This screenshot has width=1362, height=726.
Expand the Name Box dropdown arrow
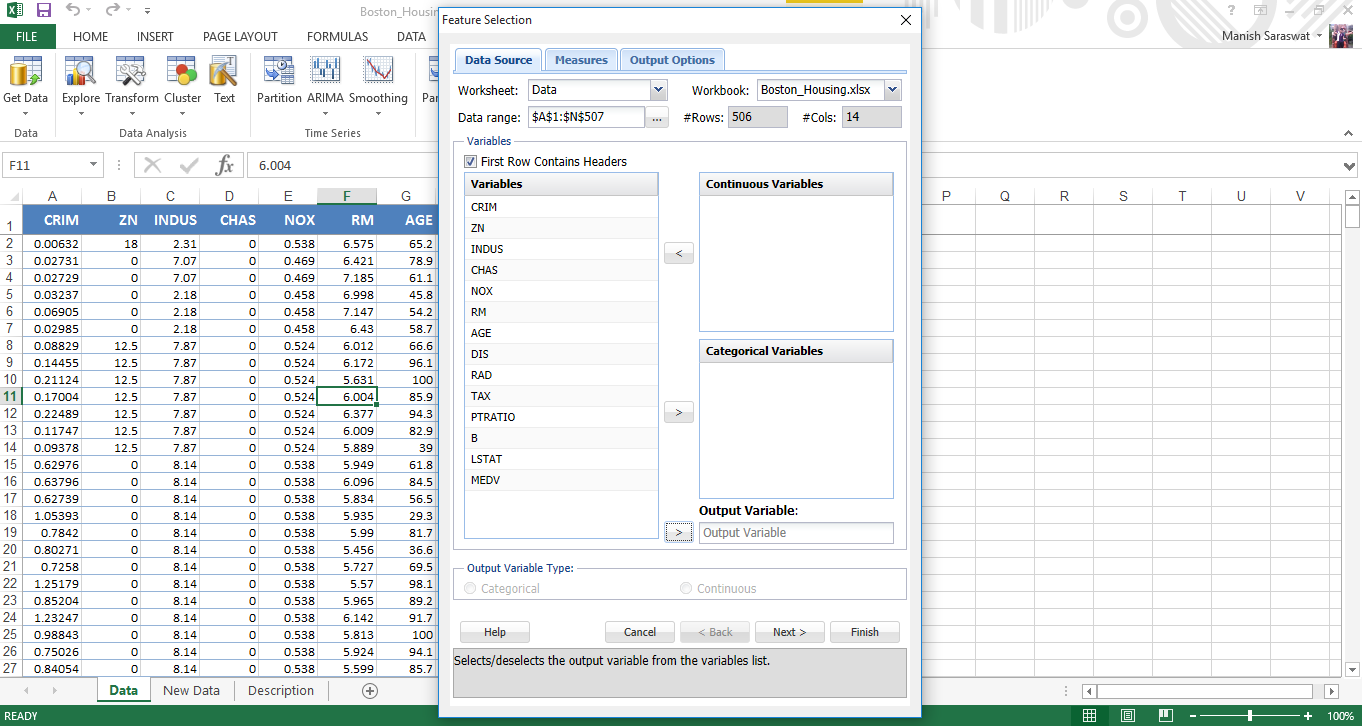click(x=94, y=165)
